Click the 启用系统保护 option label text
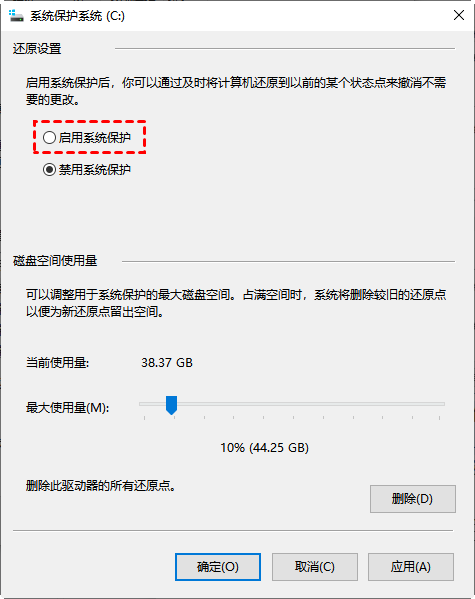Viewport: 475px width, 599px height. [95, 138]
